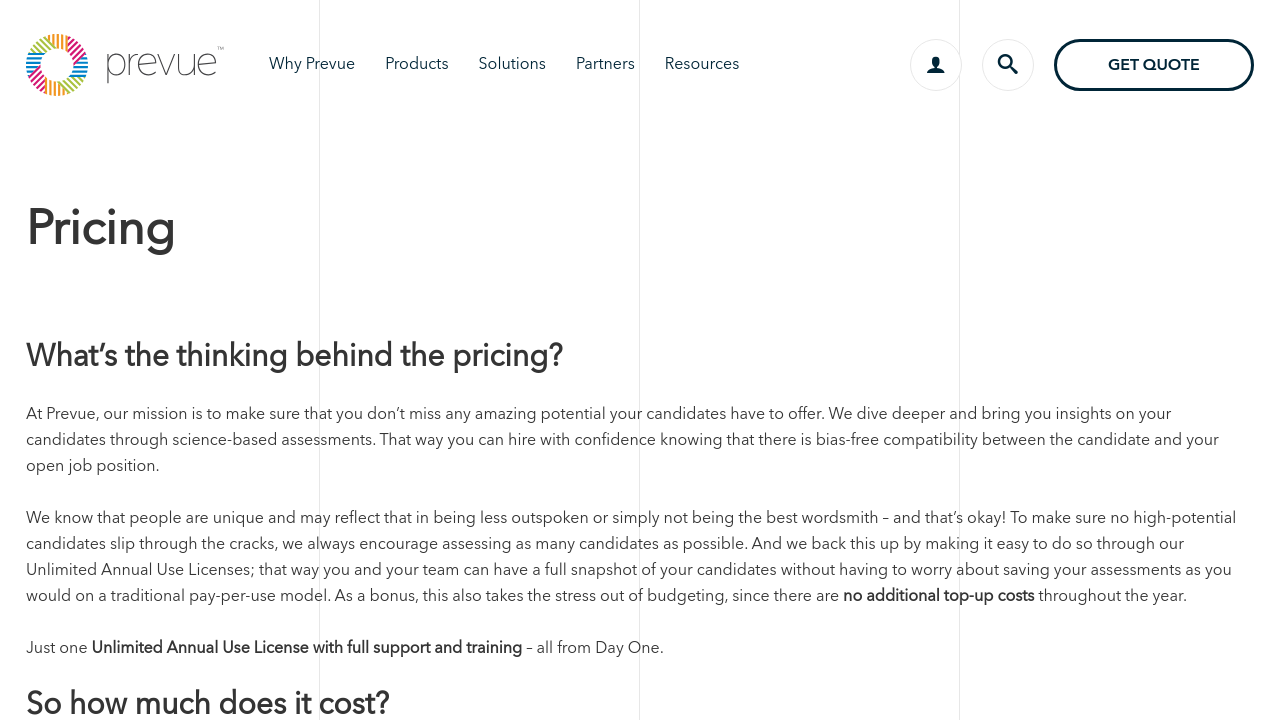Expand the Resources navigation menu
1280x720 pixels.
pyautogui.click(x=702, y=64)
